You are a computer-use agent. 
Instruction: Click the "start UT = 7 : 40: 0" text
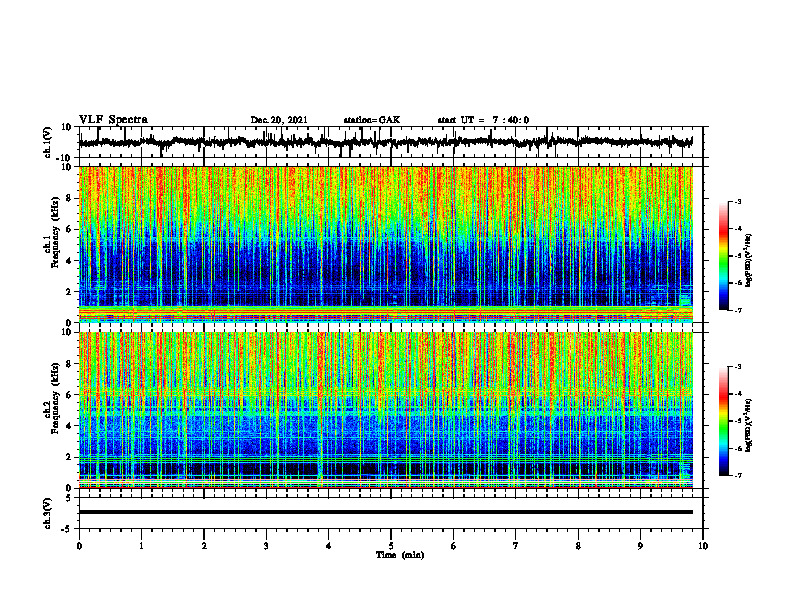tap(483, 120)
